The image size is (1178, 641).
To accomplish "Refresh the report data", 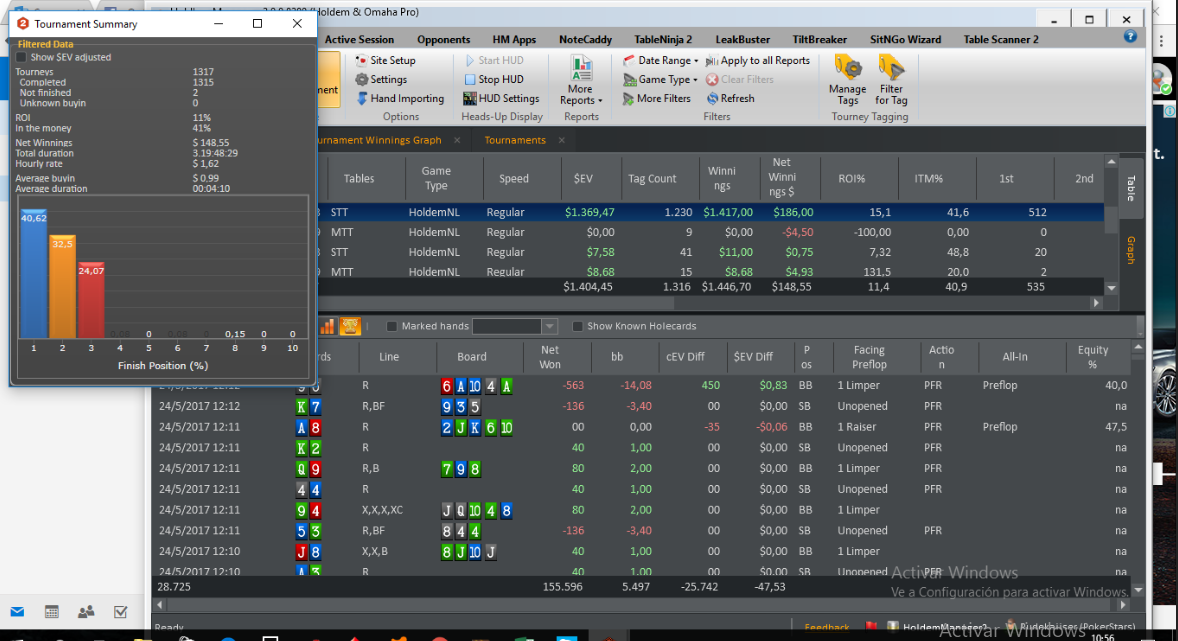I will click(x=730, y=98).
